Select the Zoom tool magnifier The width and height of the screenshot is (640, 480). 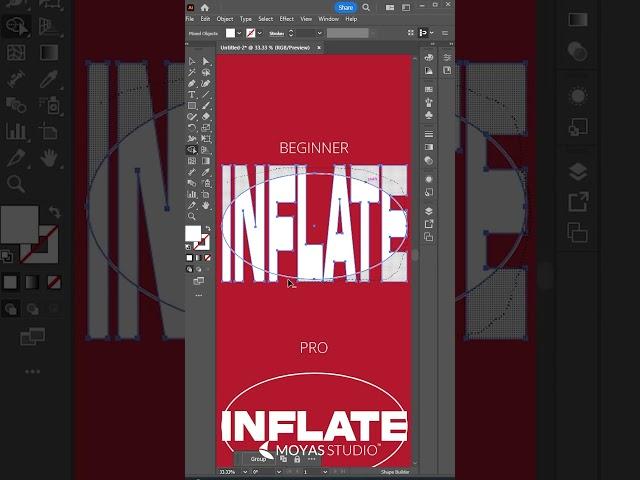click(191, 216)
